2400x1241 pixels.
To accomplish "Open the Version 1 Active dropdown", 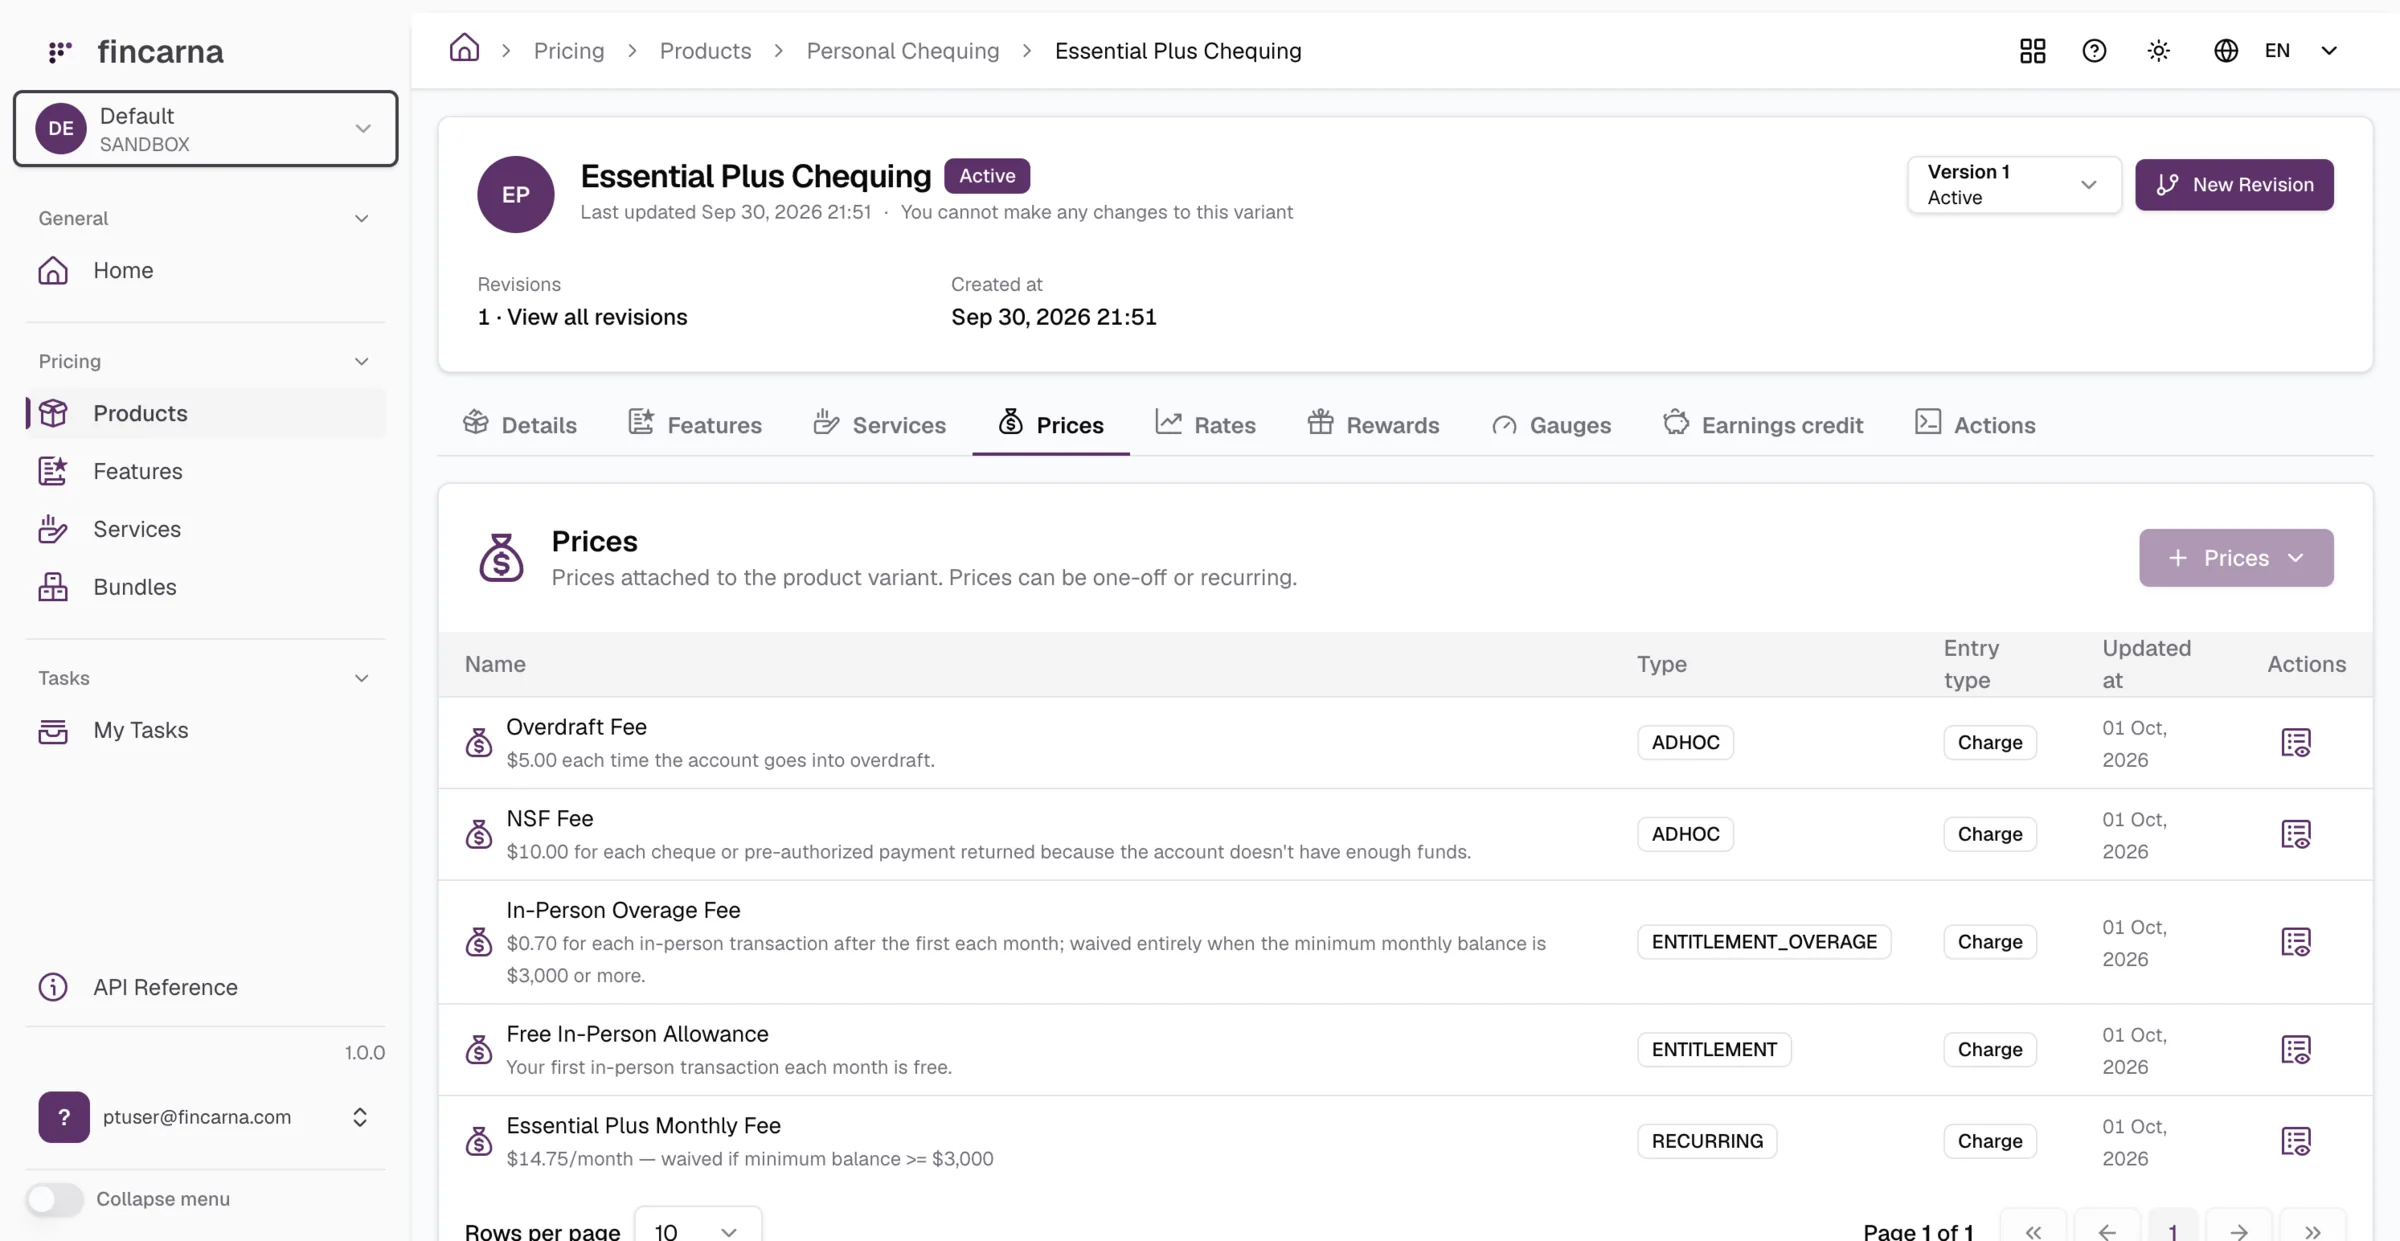I will 2013,185.
